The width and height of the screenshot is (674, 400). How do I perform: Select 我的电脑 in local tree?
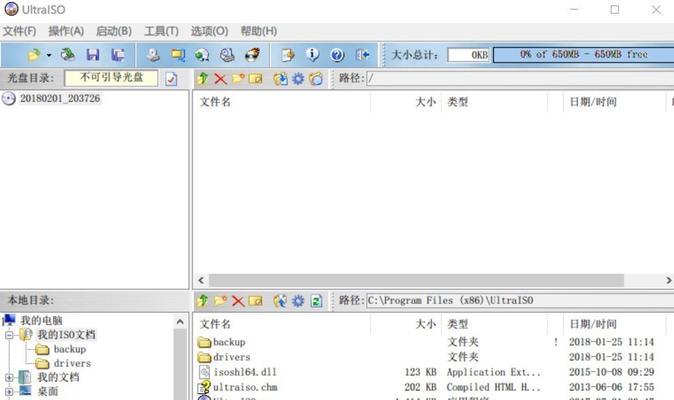[x=41, y=320]
